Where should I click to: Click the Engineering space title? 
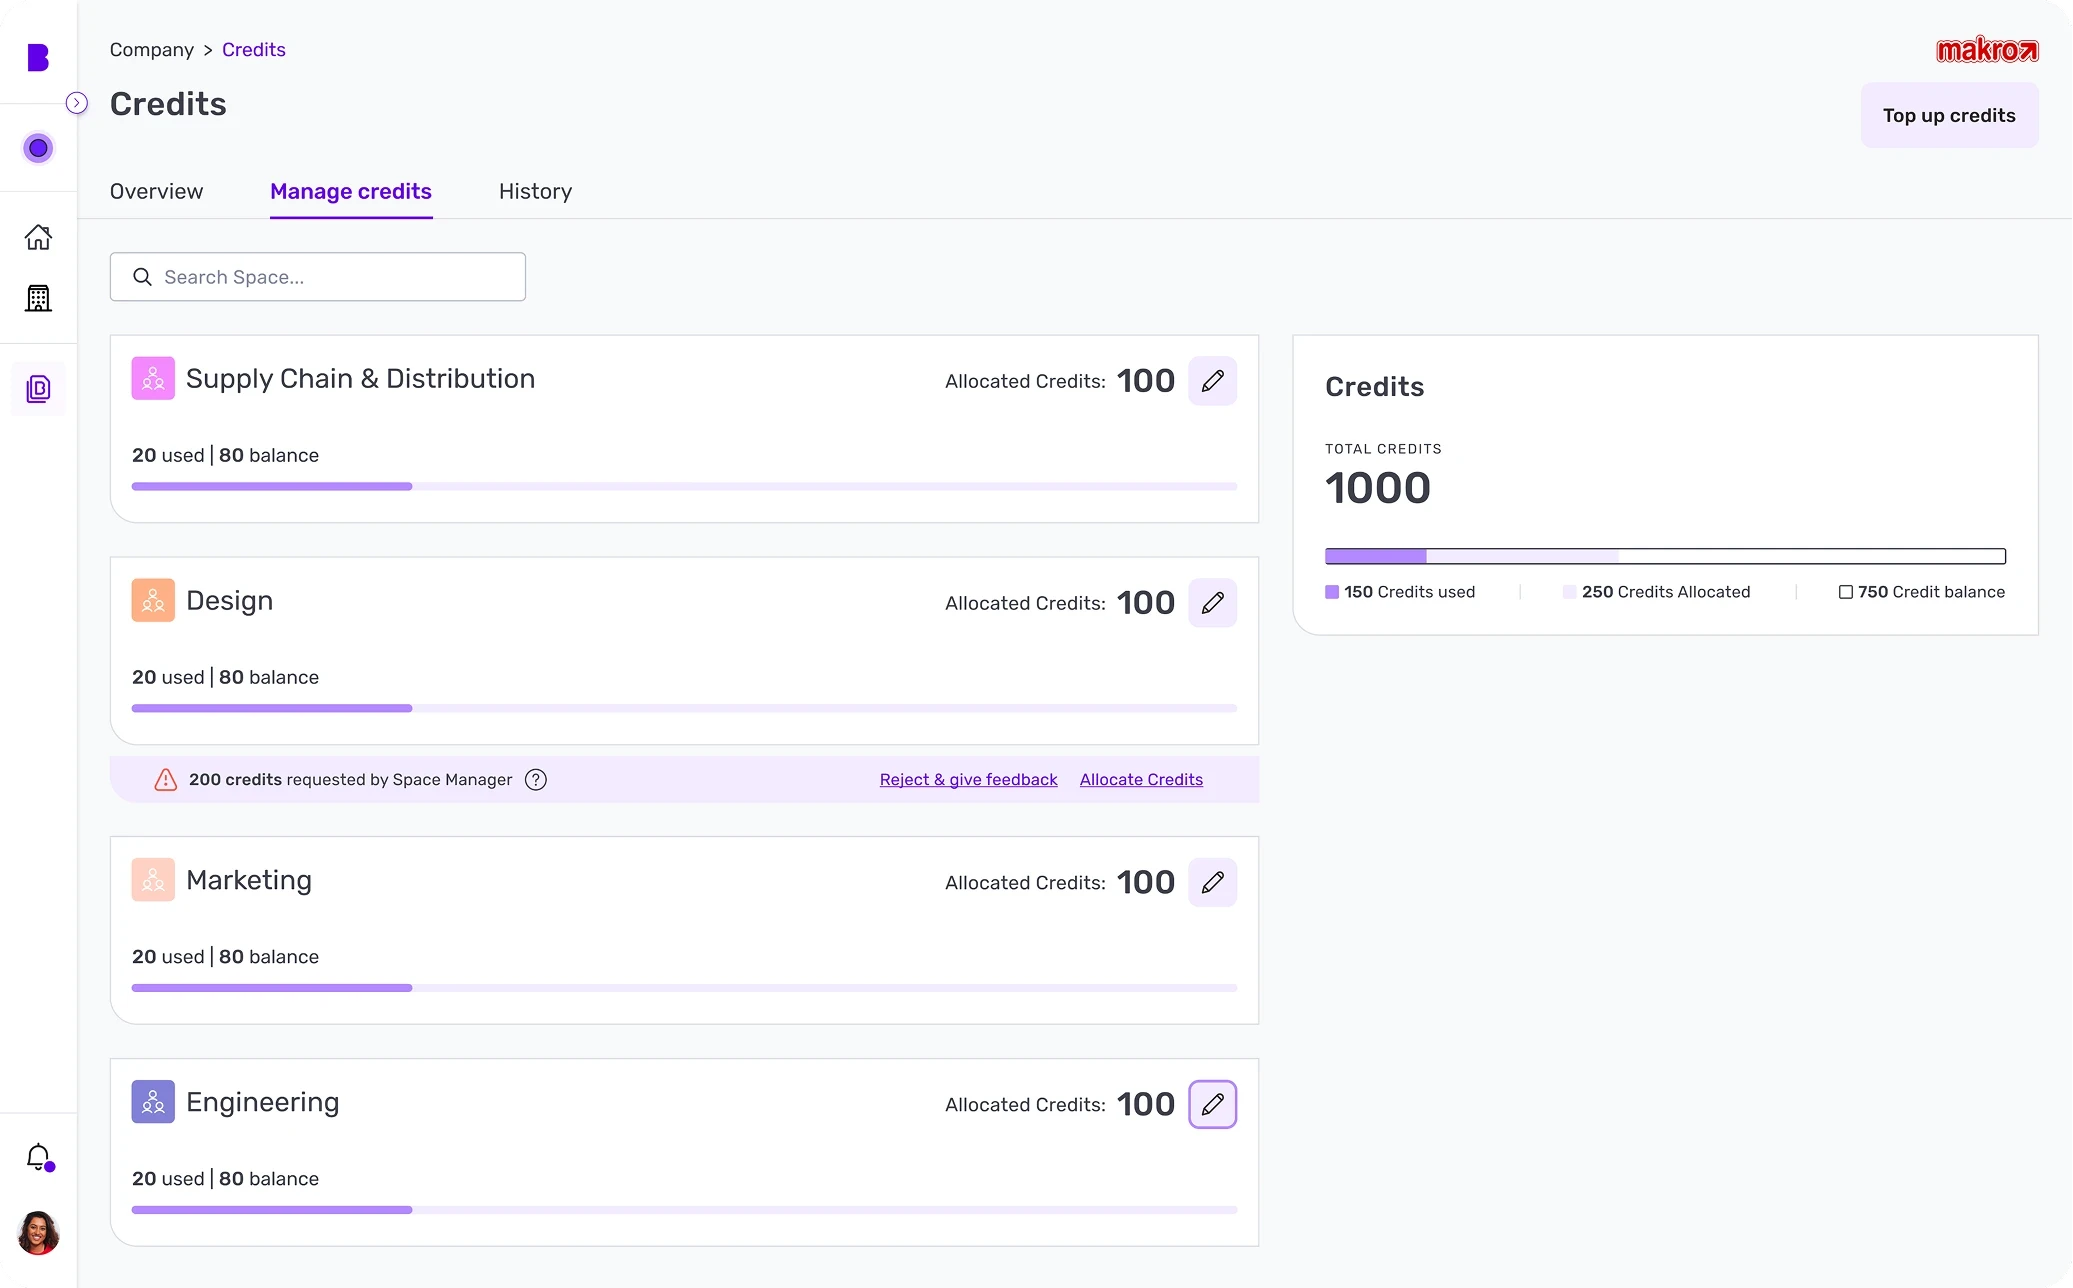click(x=262, y=1102)
